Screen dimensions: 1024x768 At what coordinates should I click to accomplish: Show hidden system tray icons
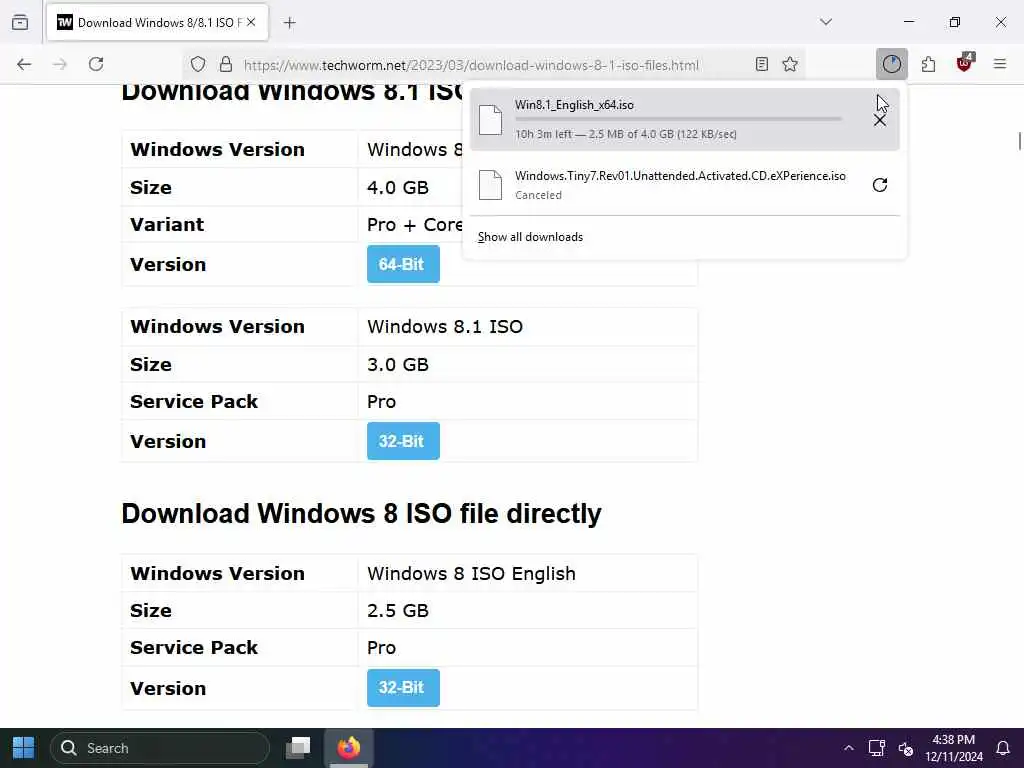coord(848,748)
